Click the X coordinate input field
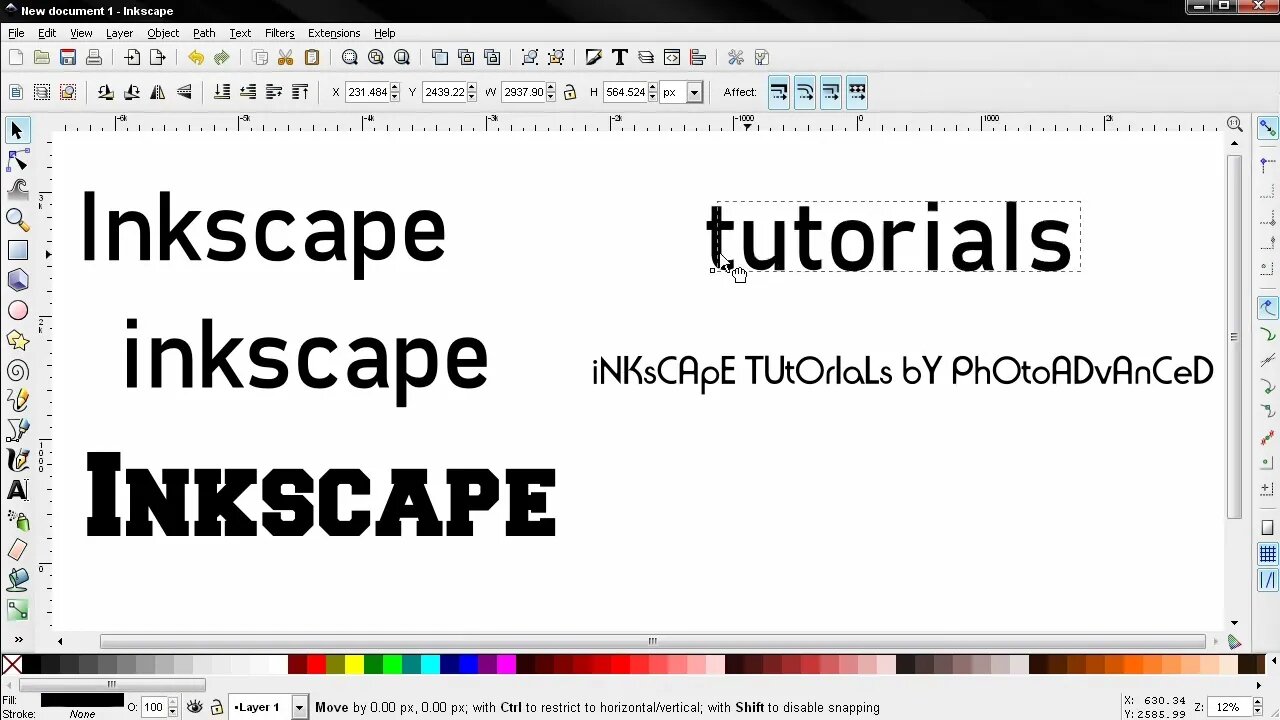Screen dimensions: 1280x720 coord(367,92)
